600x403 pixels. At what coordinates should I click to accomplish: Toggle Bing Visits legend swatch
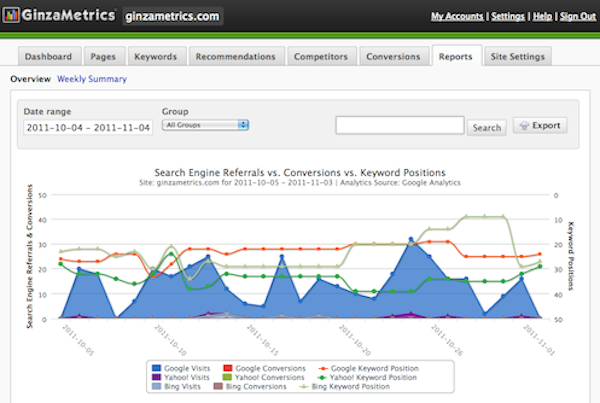coord(156,387)
